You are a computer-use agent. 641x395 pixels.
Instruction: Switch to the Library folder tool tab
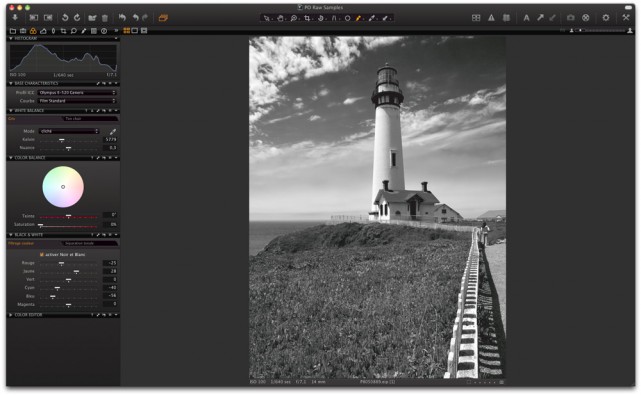[13, 31]
